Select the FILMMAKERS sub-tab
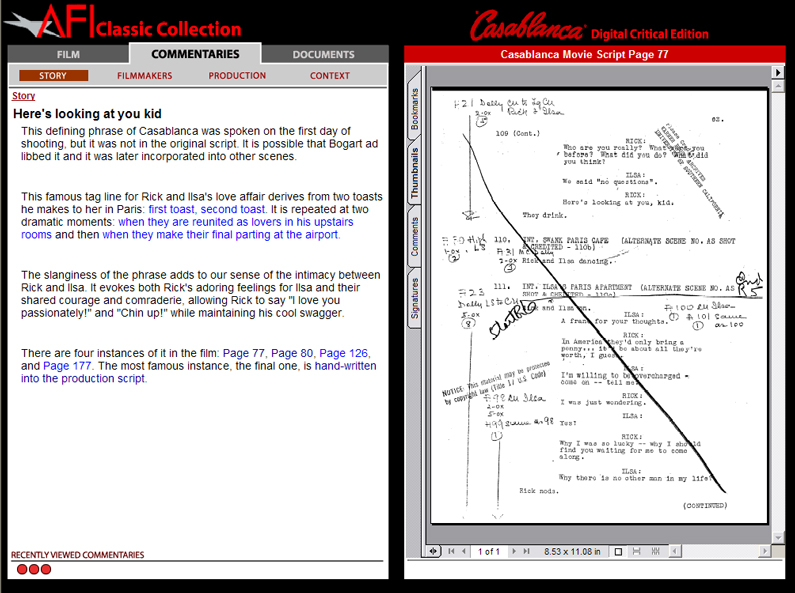Viewport: 795px width, 593px height. click(x=144, y=75)
